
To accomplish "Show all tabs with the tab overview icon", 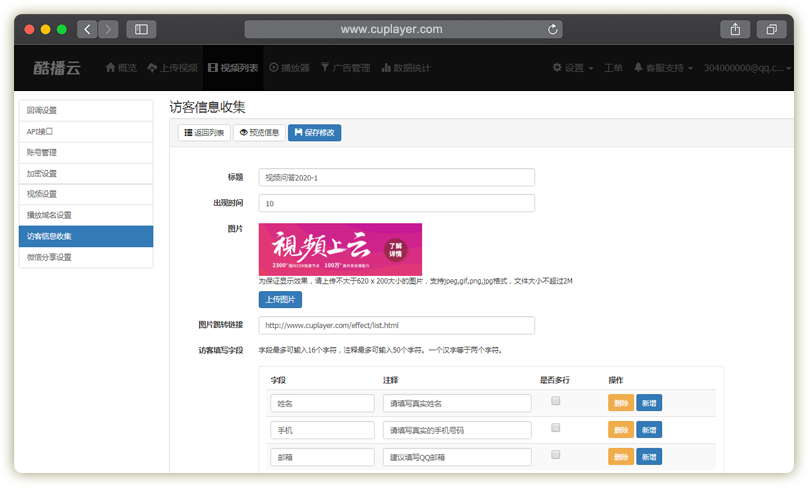I will 771,30.
